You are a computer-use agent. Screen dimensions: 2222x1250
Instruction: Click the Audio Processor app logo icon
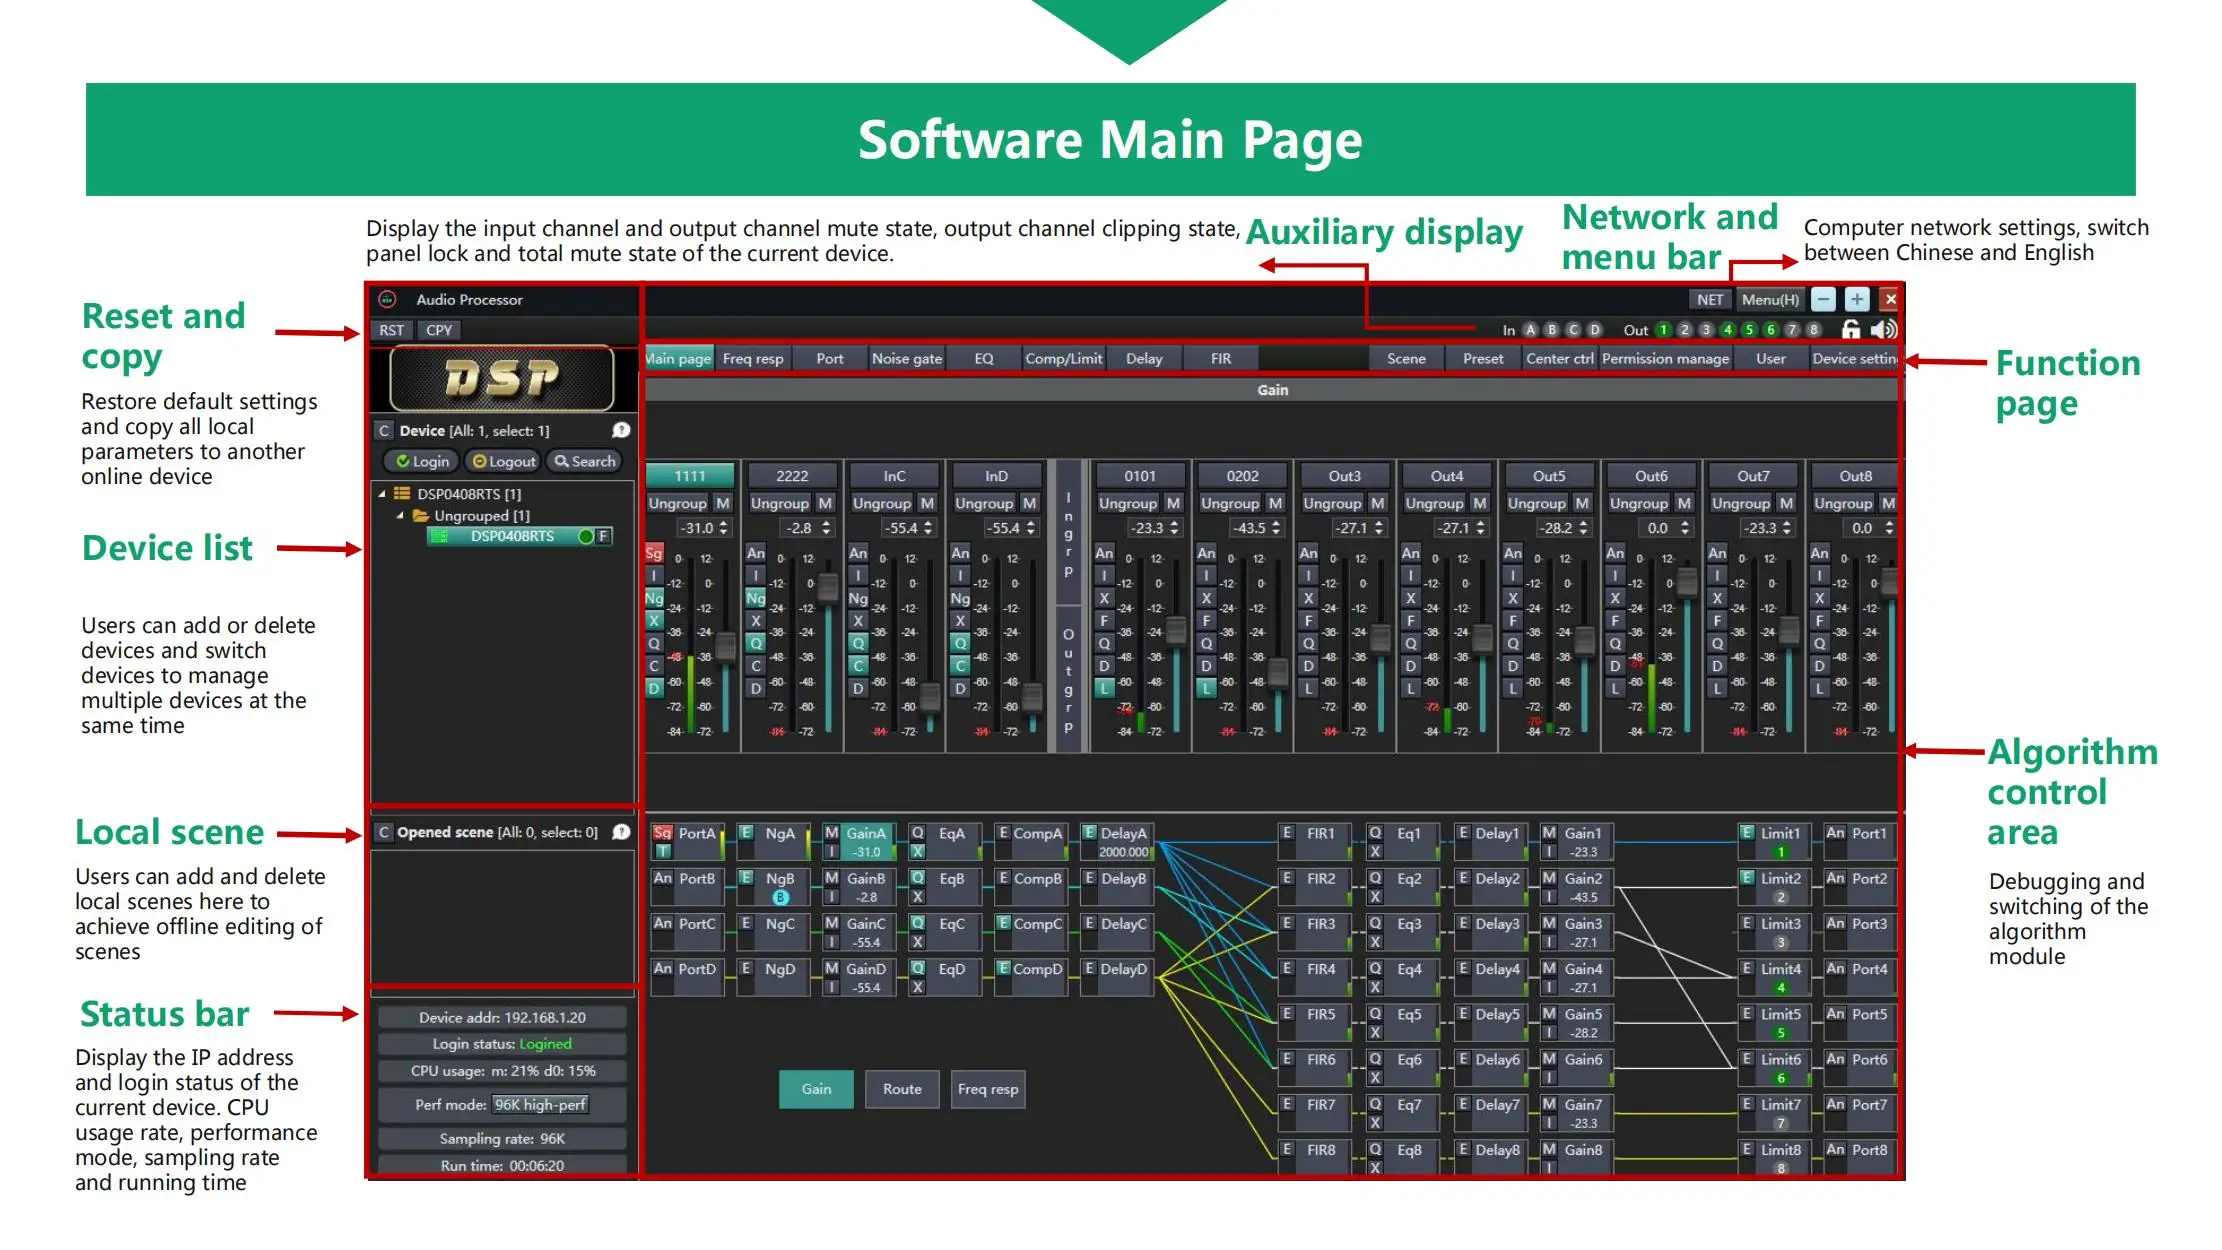point(388,299)
